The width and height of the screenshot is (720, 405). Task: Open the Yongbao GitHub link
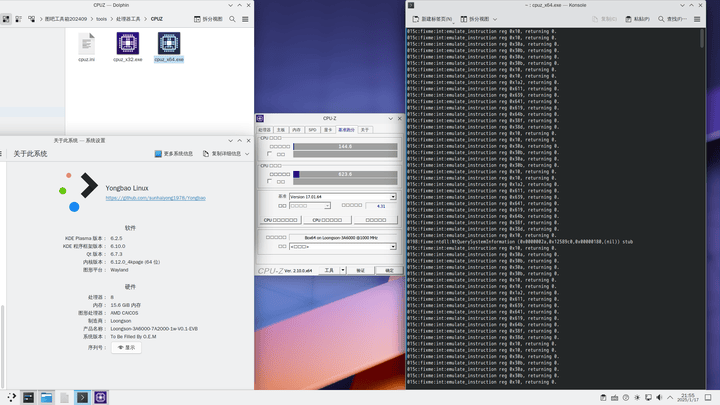click(x=155, y=198)
